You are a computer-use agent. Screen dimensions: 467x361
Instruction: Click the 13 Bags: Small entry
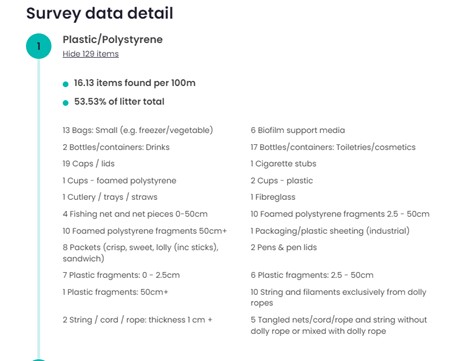pyautogui.click(x=138, y=130)
